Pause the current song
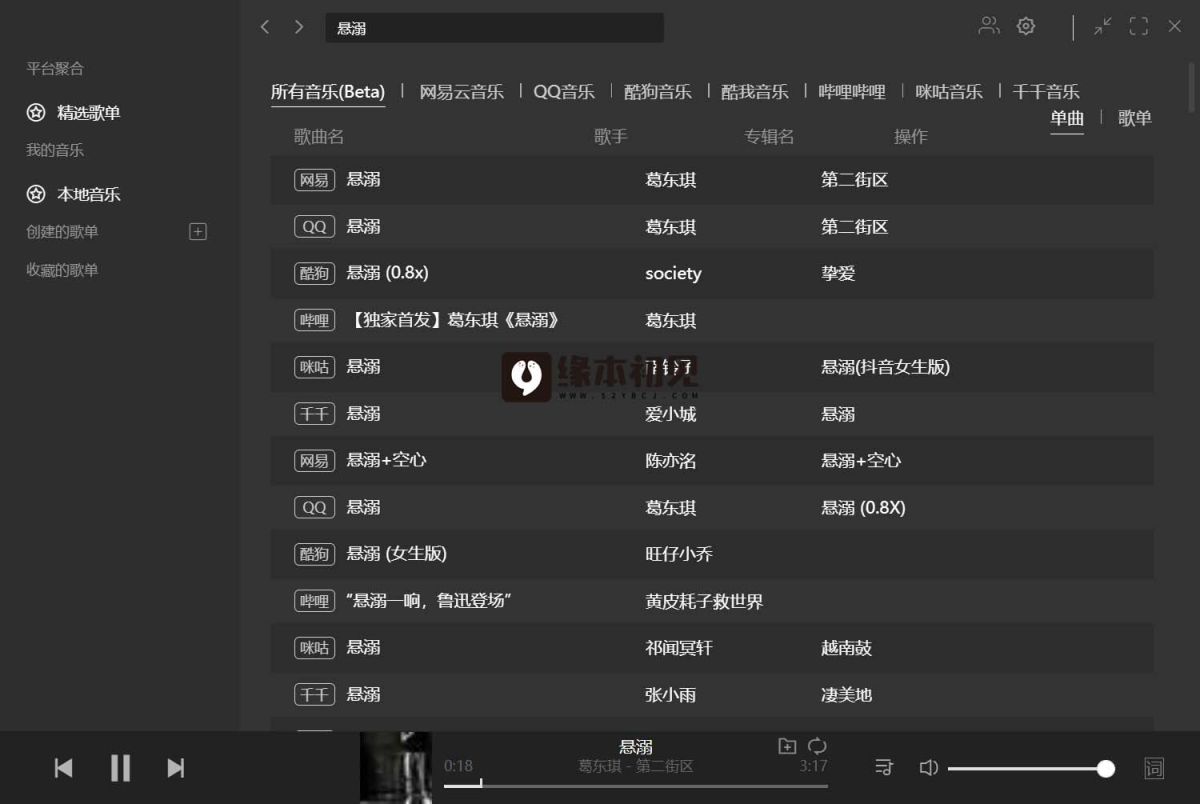Viewport: 1200px width, 804px height. coord(120,768)
